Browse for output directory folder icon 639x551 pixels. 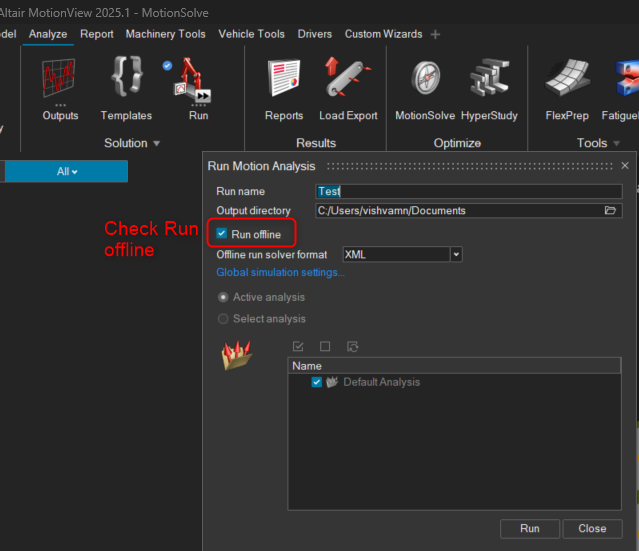(x=610, y=210)
